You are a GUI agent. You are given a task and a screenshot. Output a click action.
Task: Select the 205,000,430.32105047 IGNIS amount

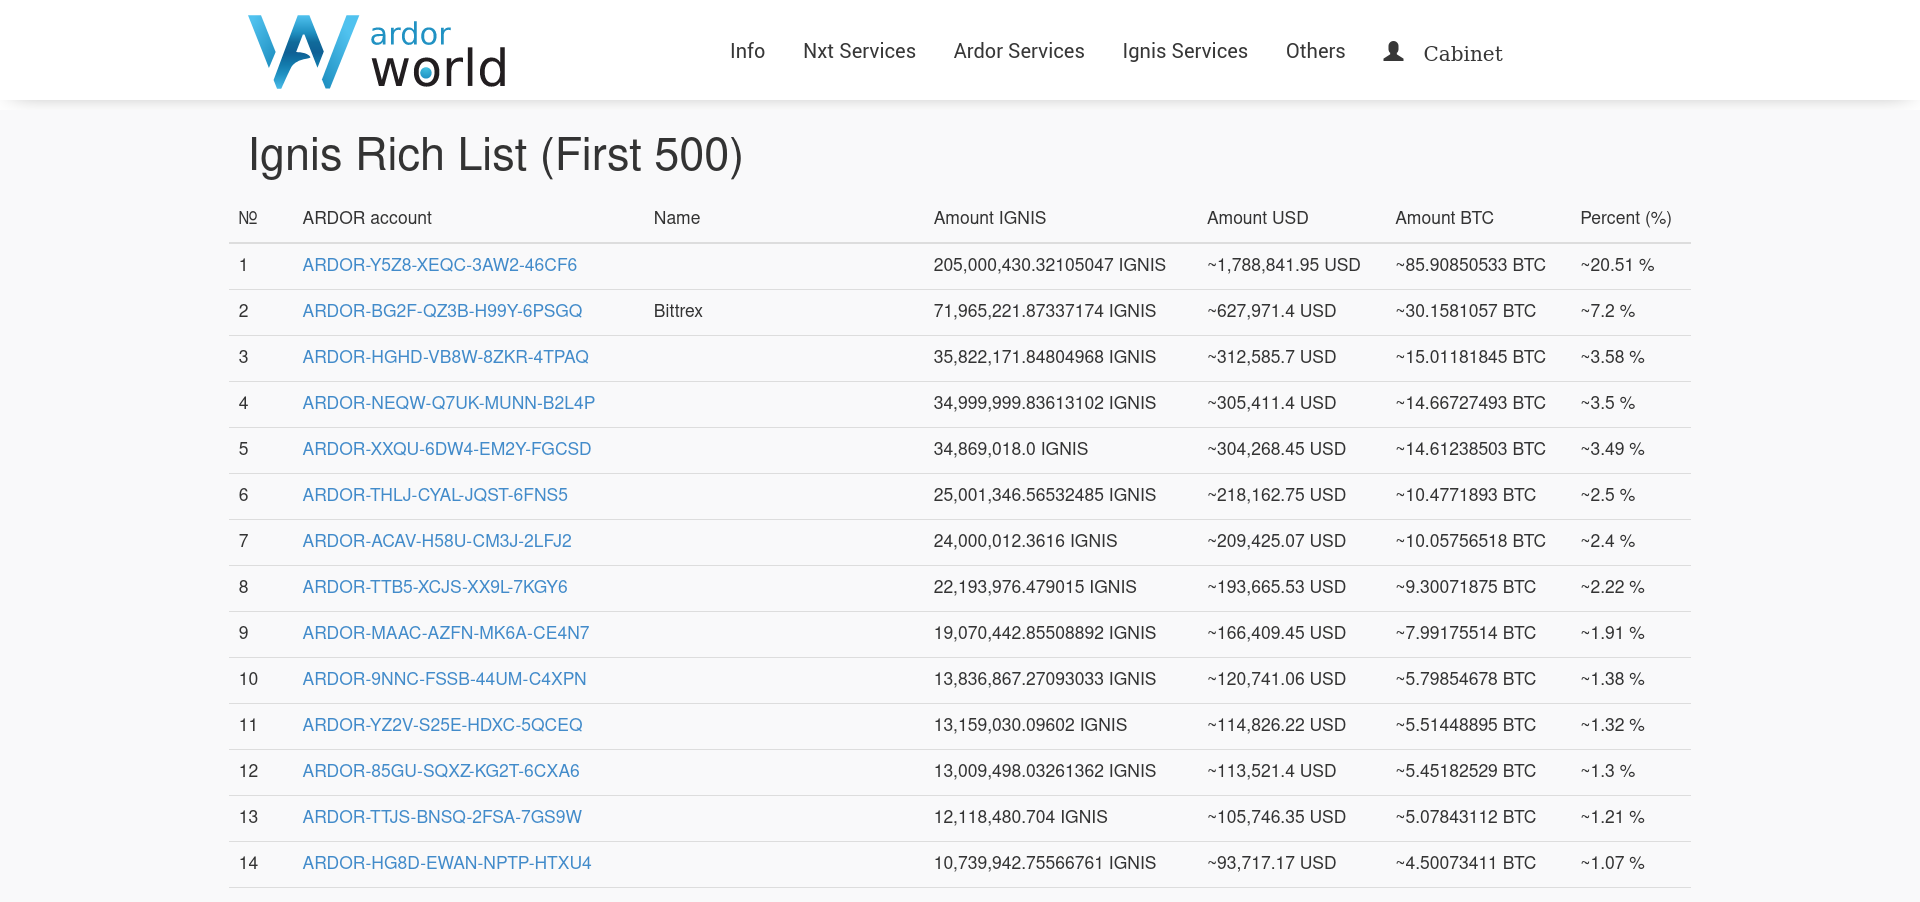click(x=1049, y=265)
